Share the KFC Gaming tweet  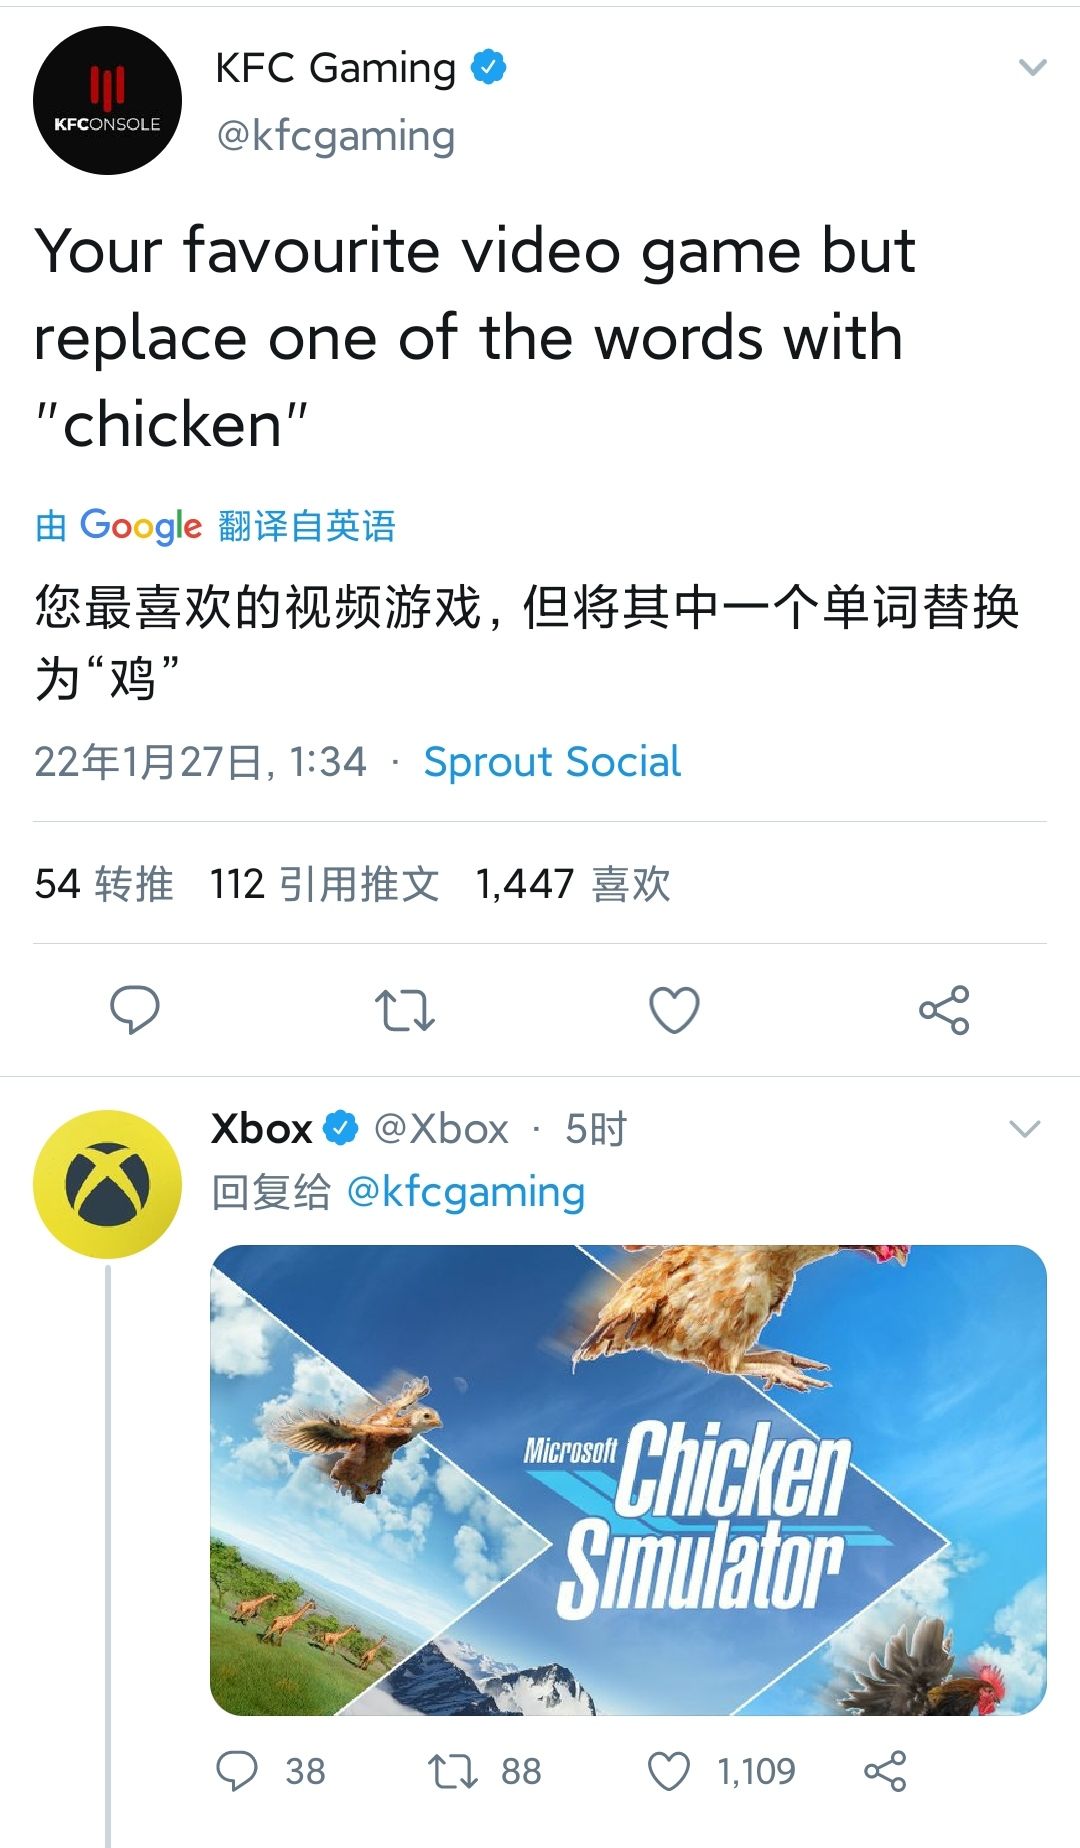pos(944,1010)
